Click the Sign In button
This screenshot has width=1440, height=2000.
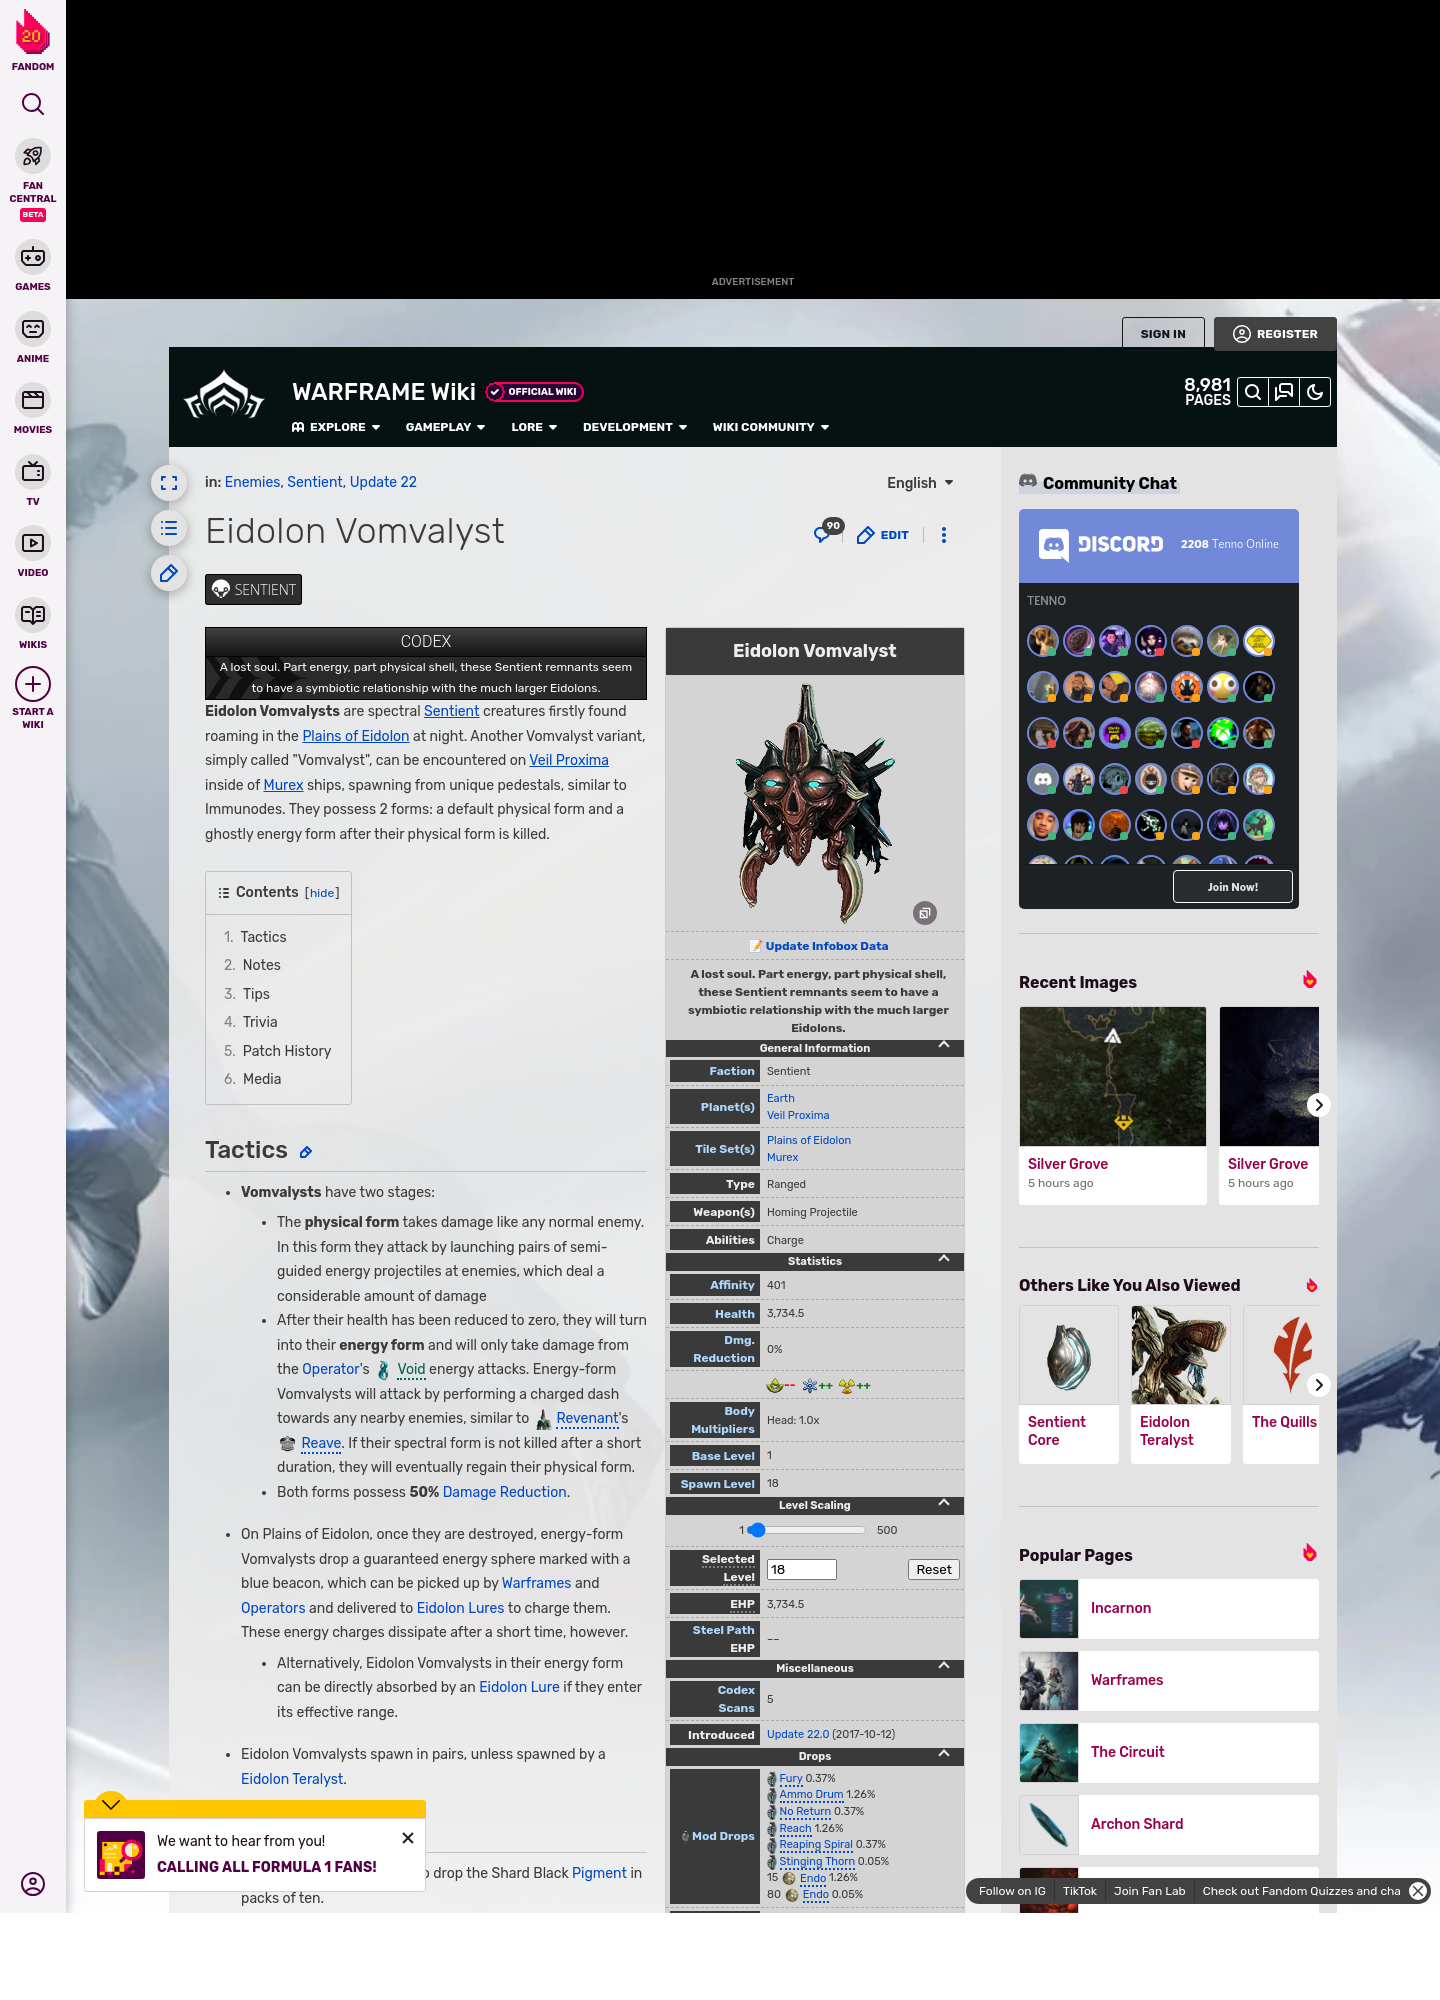point(1163,334)
